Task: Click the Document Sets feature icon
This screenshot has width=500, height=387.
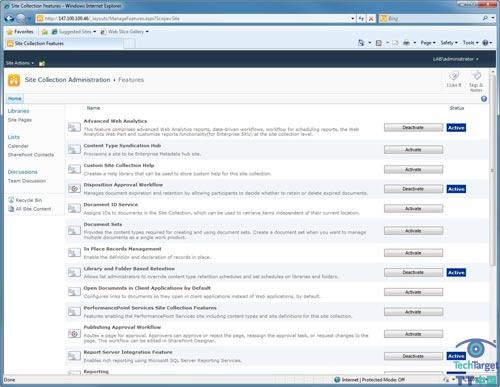Action: click(x=74, y=230)
